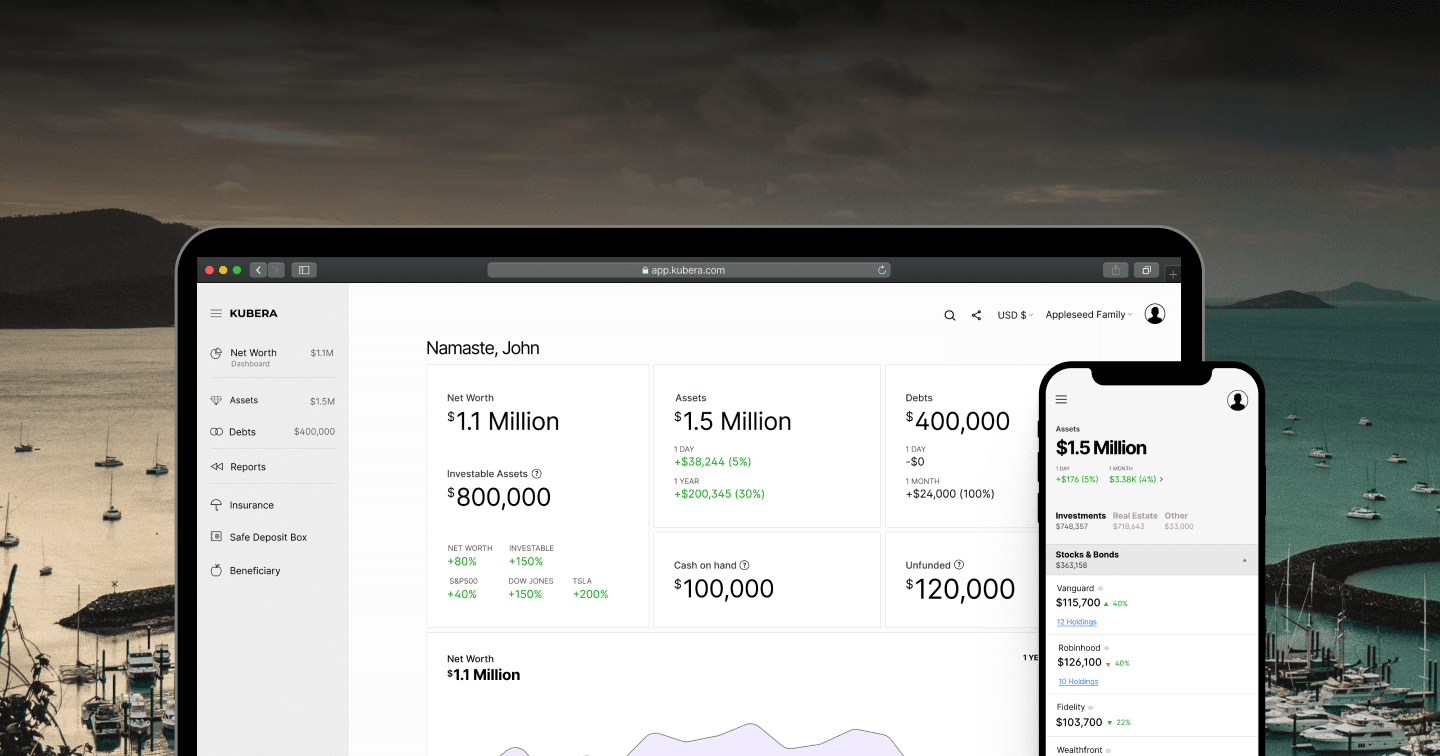Screen dimensions: 1440x756
Task: Click the browser sidebar toggle icon
Action: [304, 270]
